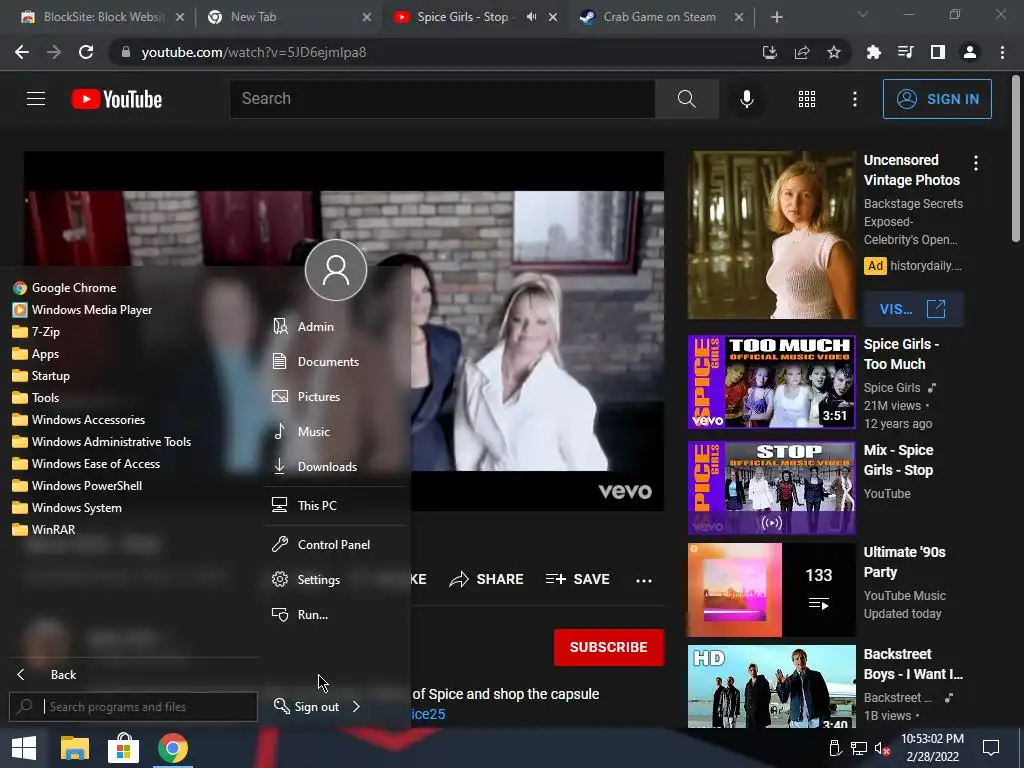Click the SHARE button under the video
This screenshot has width=1024, height=768.
pos(487,579)
